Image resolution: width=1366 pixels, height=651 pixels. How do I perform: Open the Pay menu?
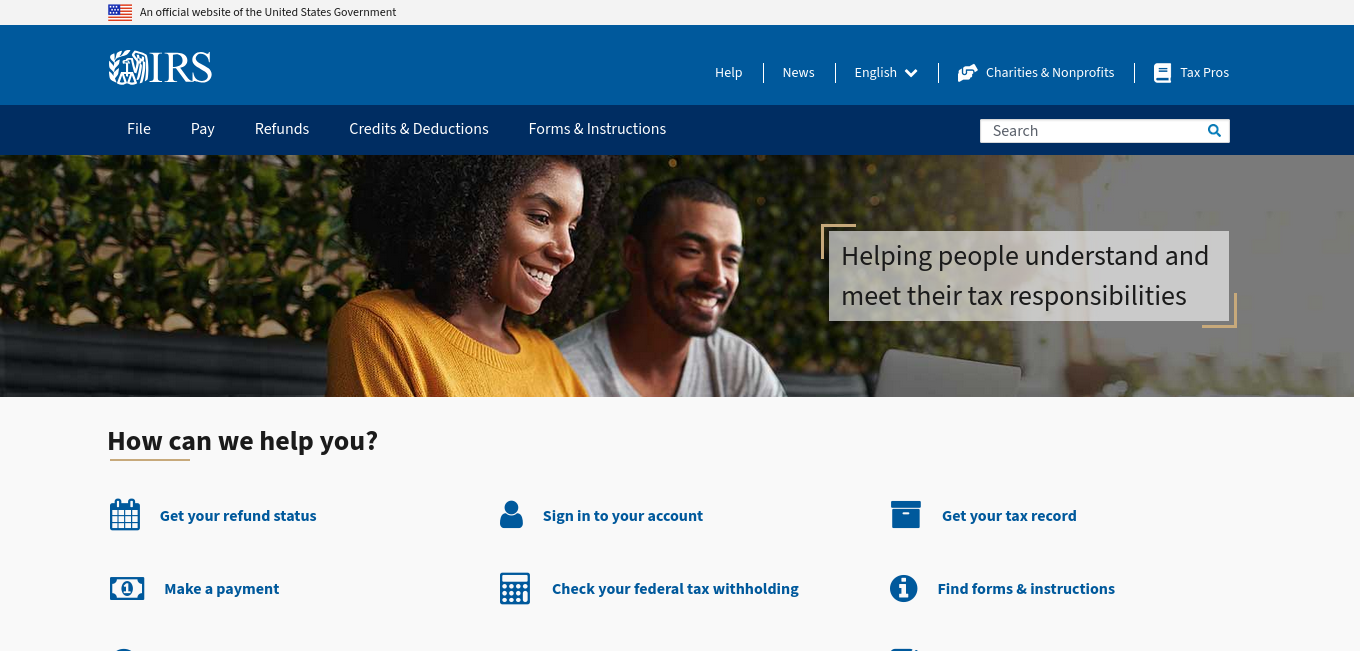(x=203, y=129)
